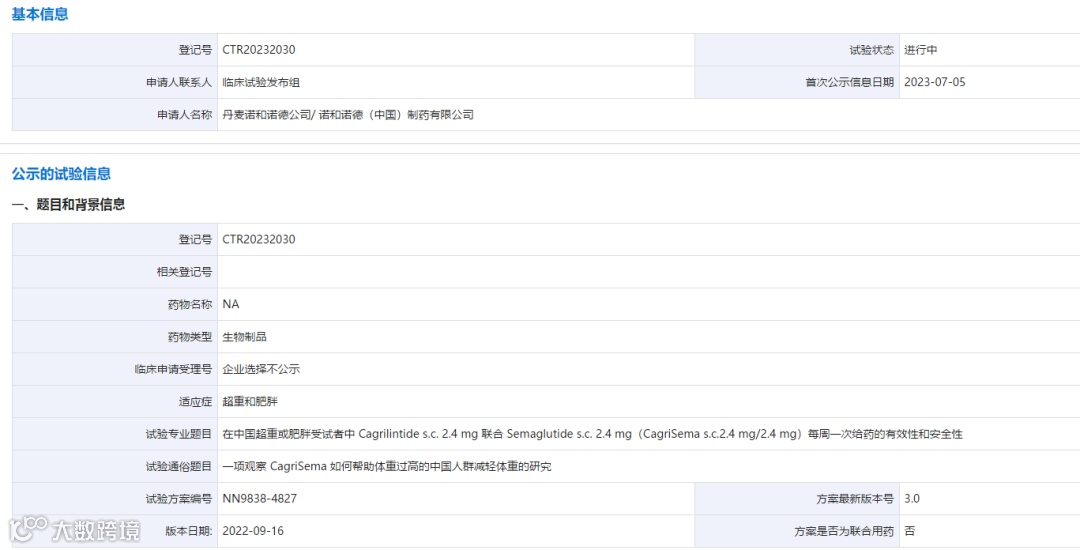The image size is (1080, 550).
Task: Select the version number 3.0
Action: pyautogui.click(x=912, y=498)
